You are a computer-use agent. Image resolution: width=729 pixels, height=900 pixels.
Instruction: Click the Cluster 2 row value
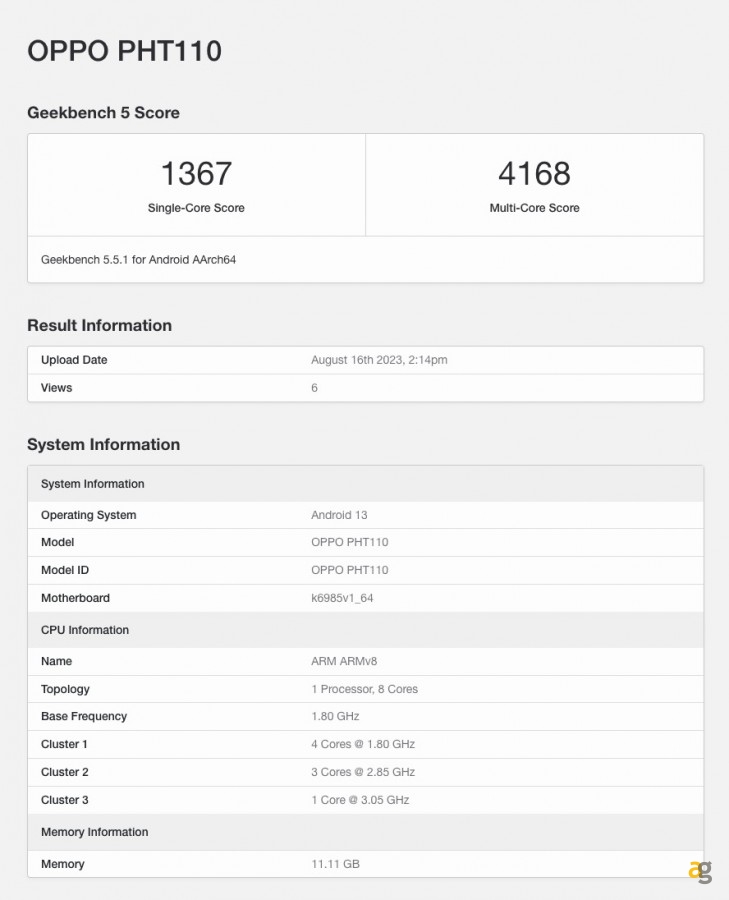pos(363,772)
